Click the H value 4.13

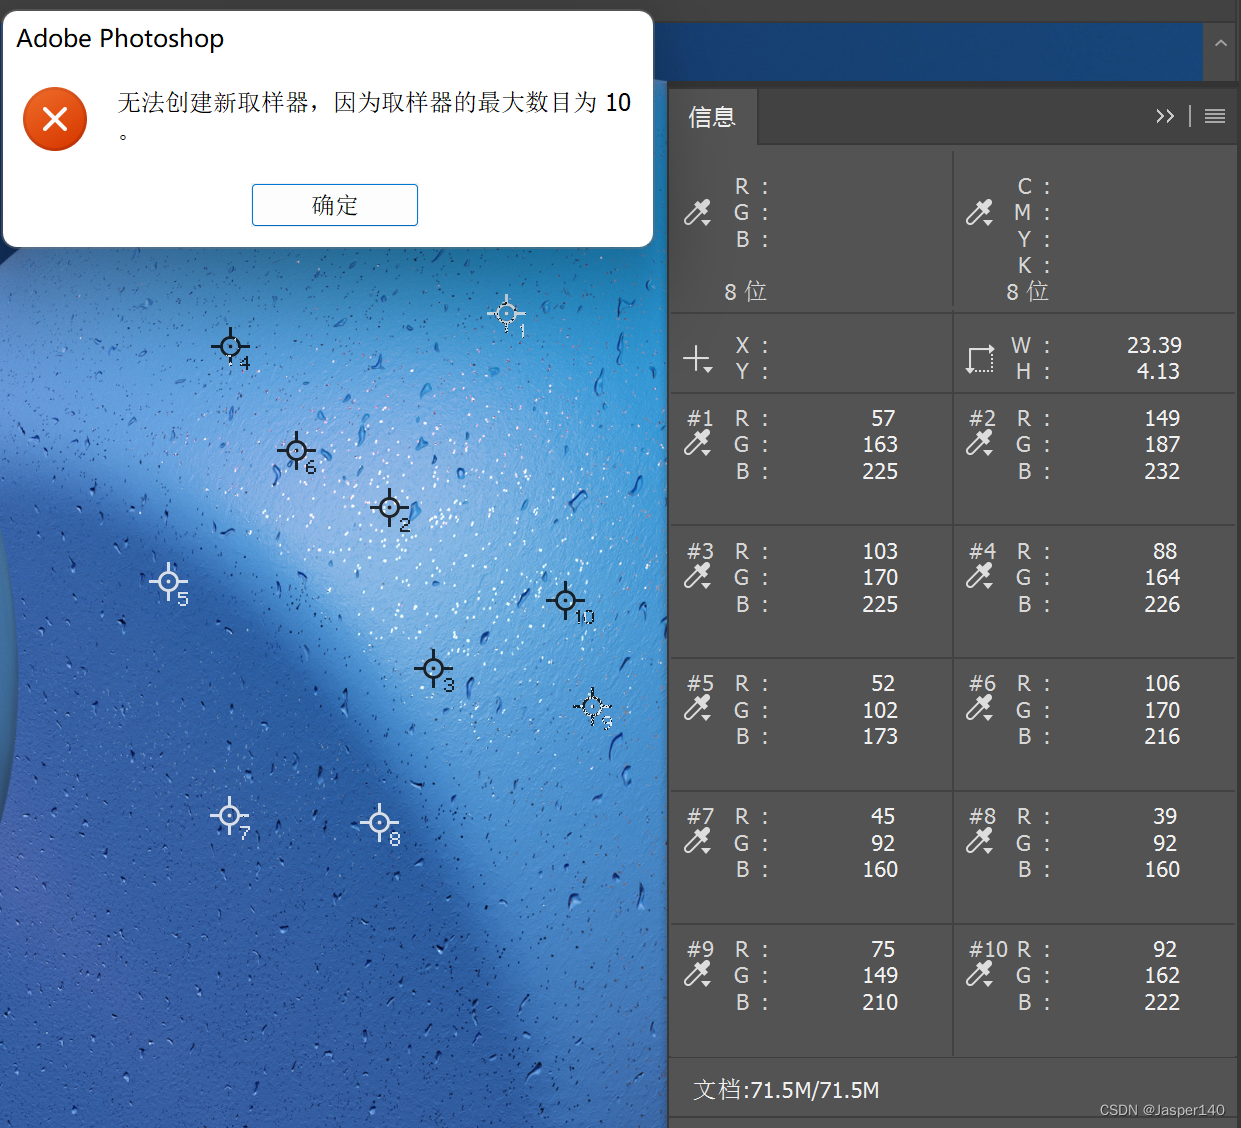1158,371
